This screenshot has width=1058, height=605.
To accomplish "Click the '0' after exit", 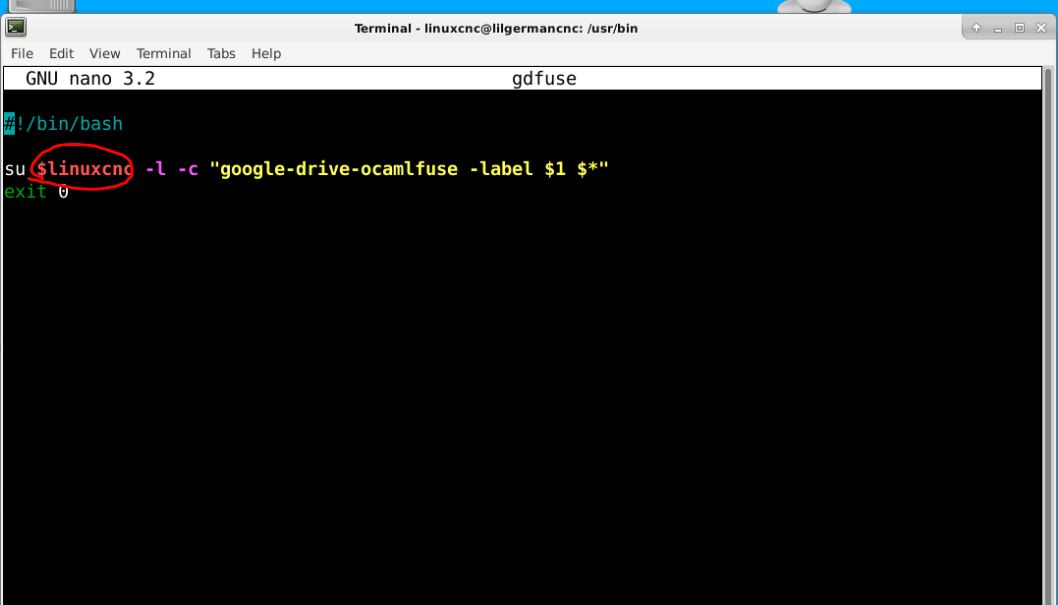I will pyautogui.click(x=63, y=192).
